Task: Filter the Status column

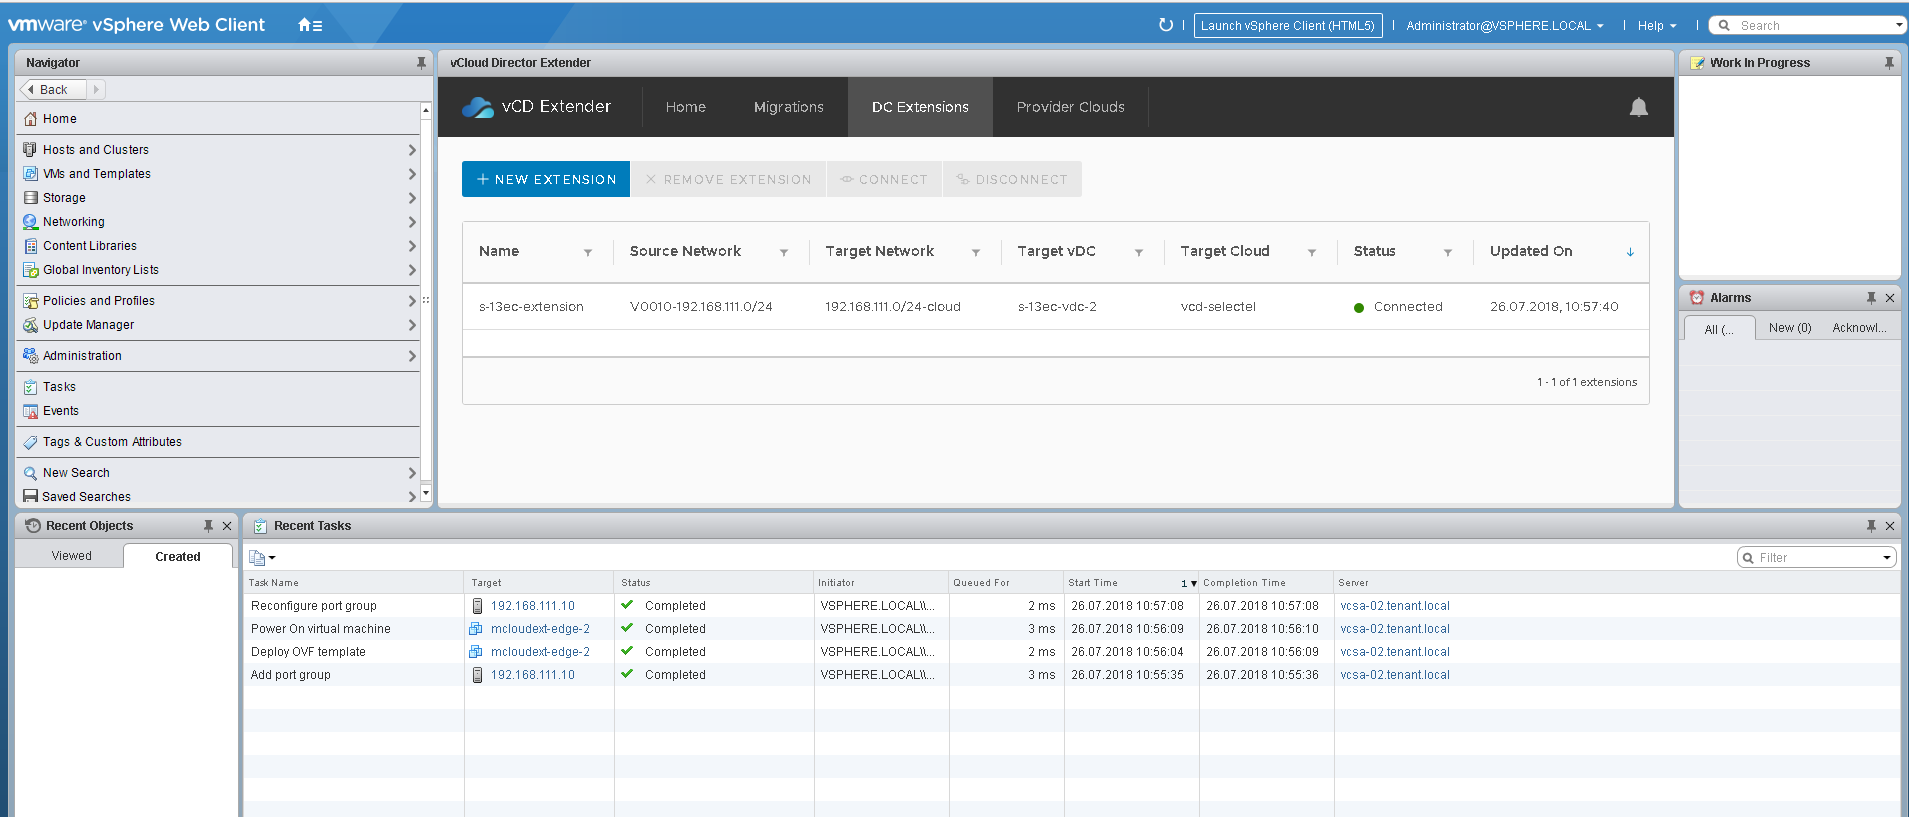Action: 1448,252
